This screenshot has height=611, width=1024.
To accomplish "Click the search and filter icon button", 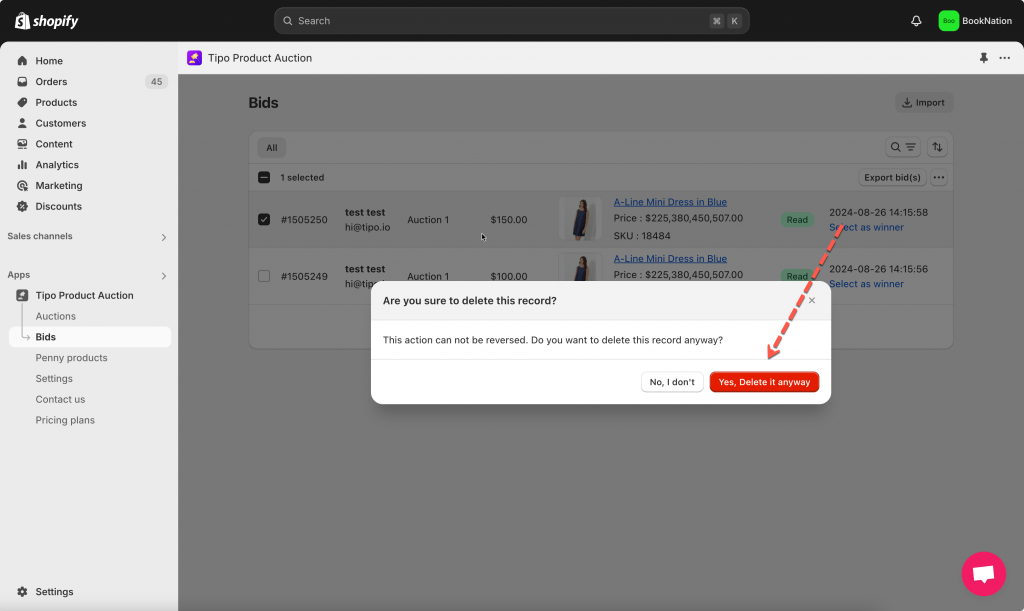I will pos(903,147).
